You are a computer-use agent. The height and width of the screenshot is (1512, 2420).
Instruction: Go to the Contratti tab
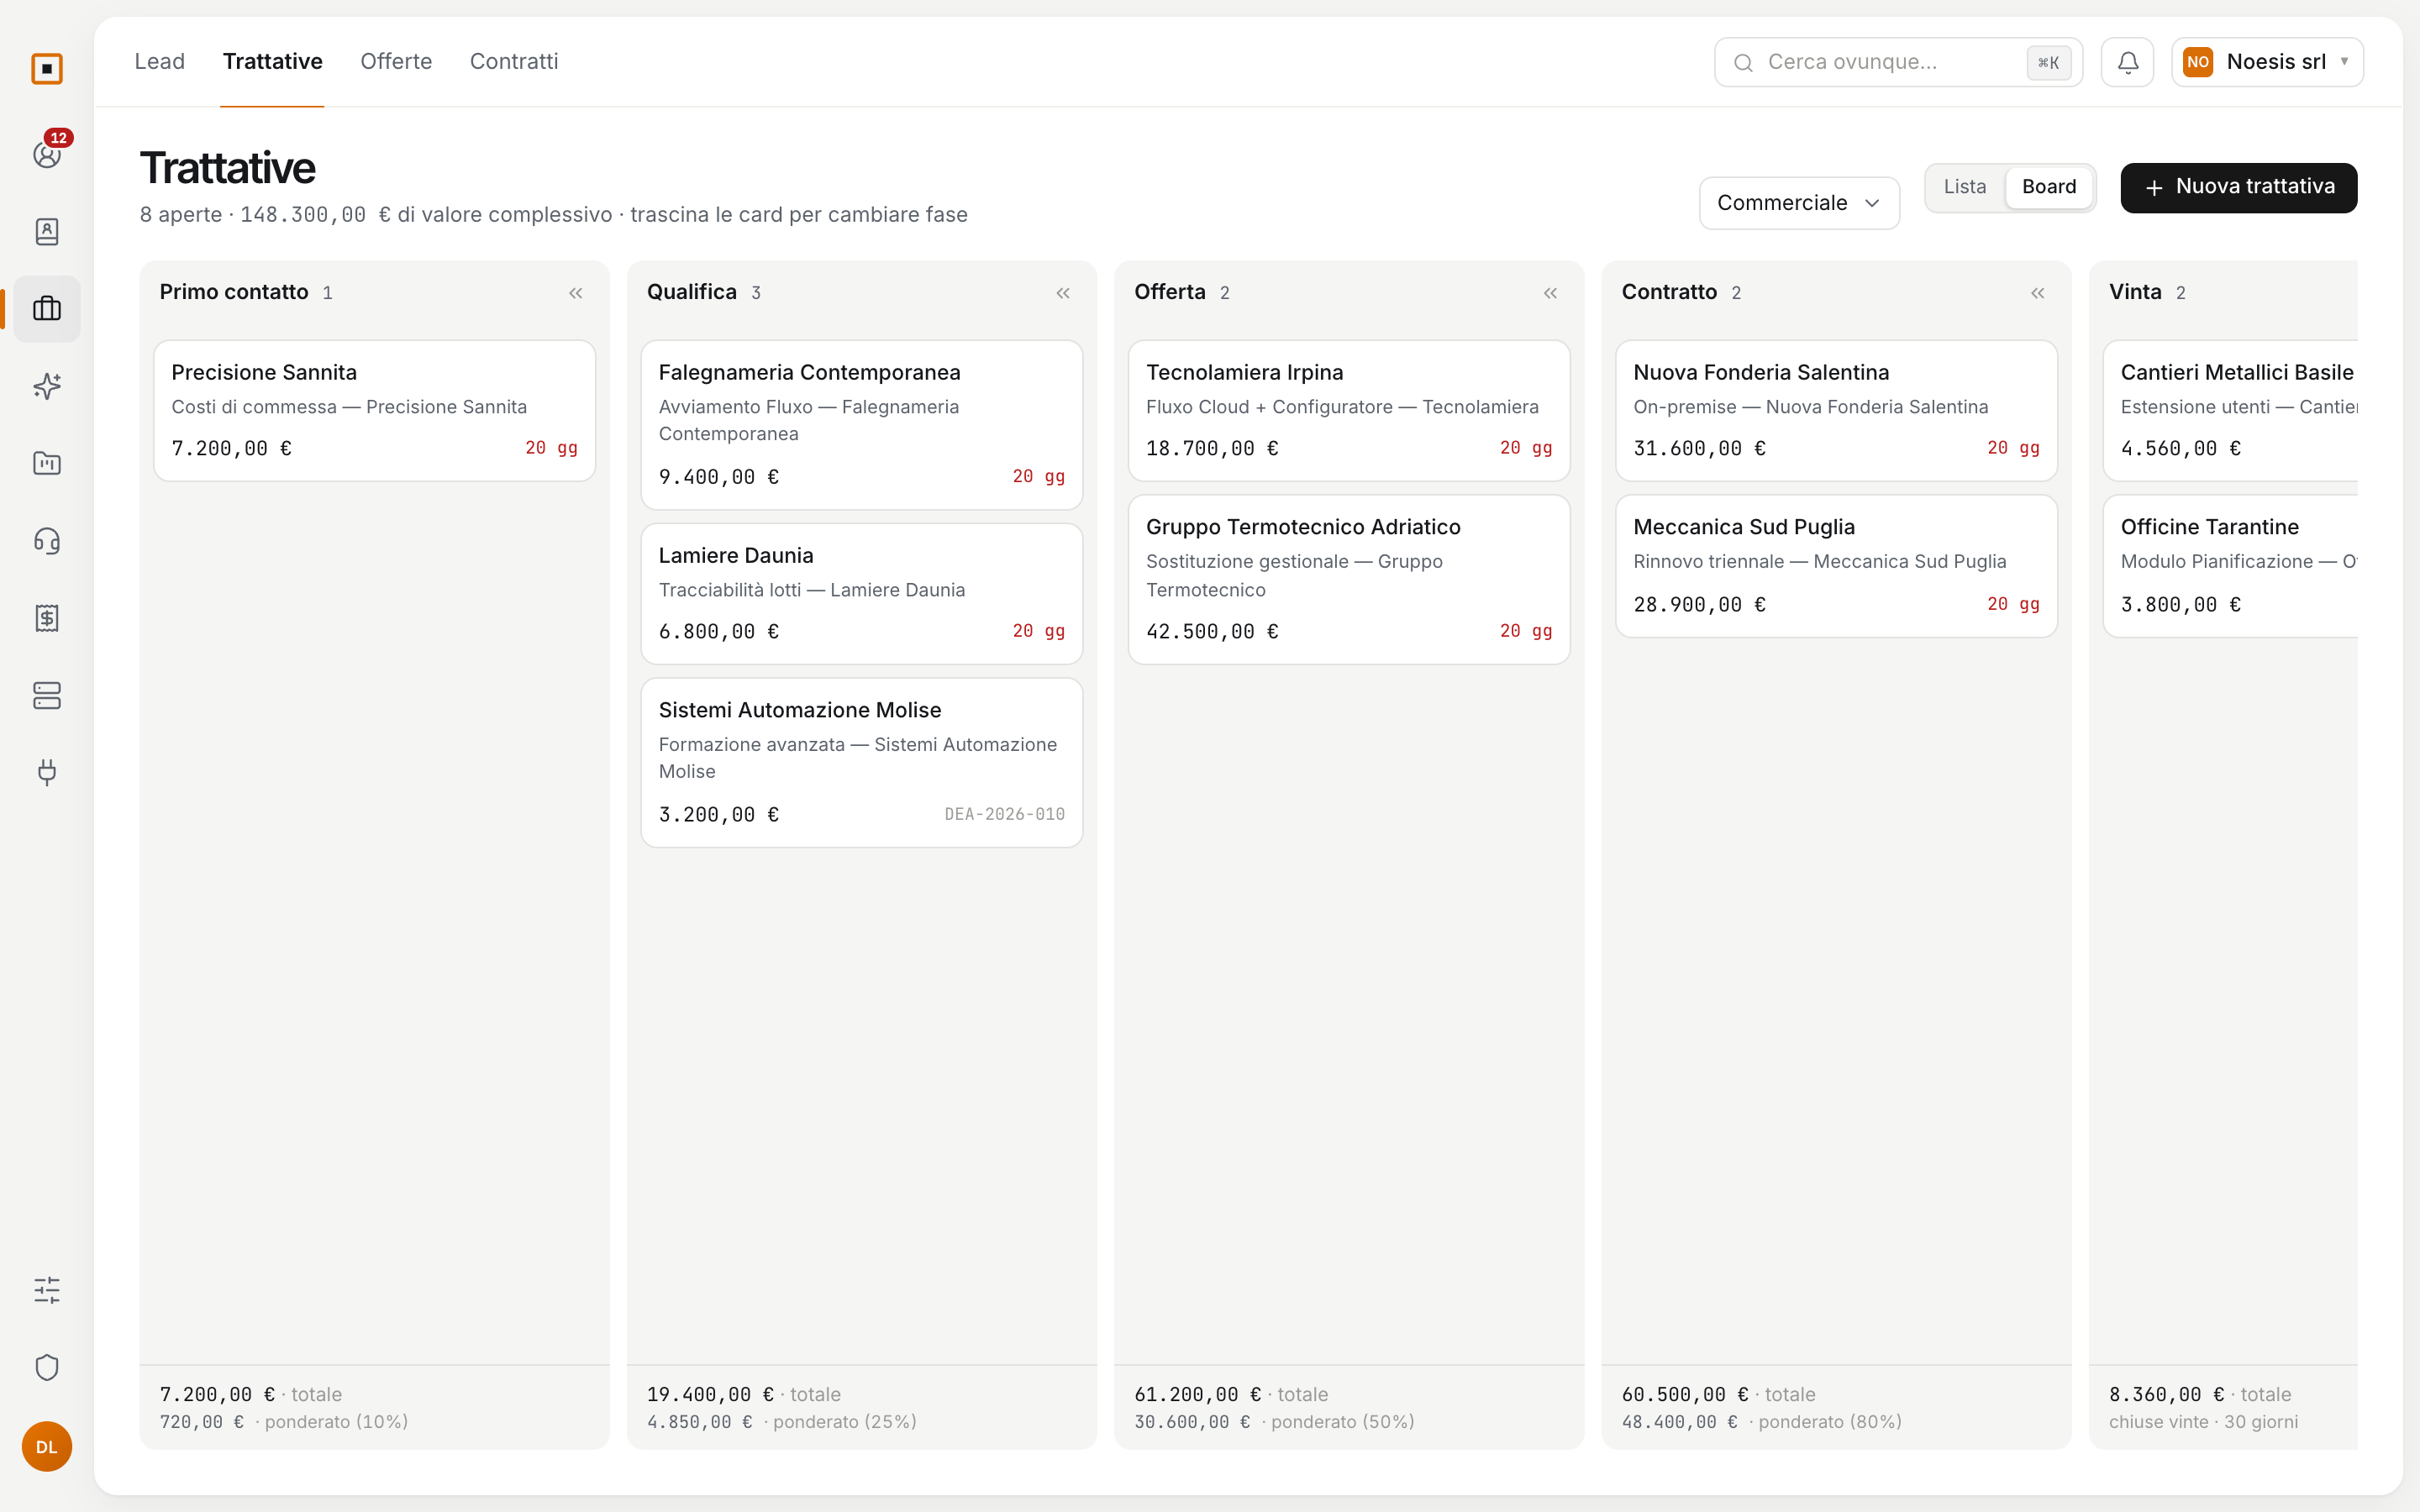coord(514,61)
